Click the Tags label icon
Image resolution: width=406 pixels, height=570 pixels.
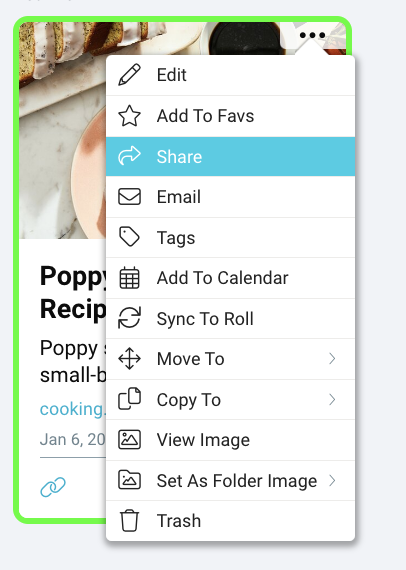click(129, 237)
